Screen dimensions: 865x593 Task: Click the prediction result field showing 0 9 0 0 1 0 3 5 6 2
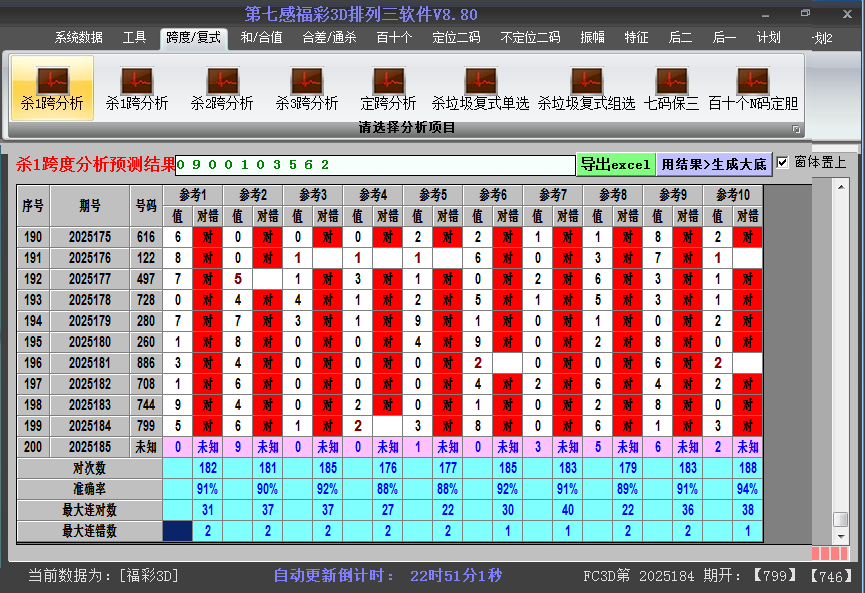coord(375,165)
